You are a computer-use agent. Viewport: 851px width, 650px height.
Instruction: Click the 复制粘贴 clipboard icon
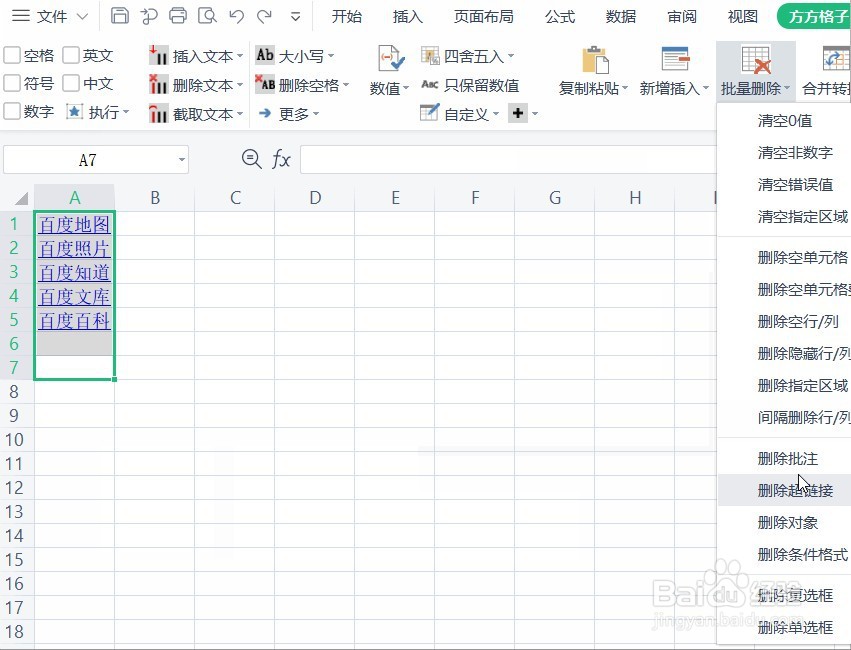pyautogui.click(x=595, y=60)
